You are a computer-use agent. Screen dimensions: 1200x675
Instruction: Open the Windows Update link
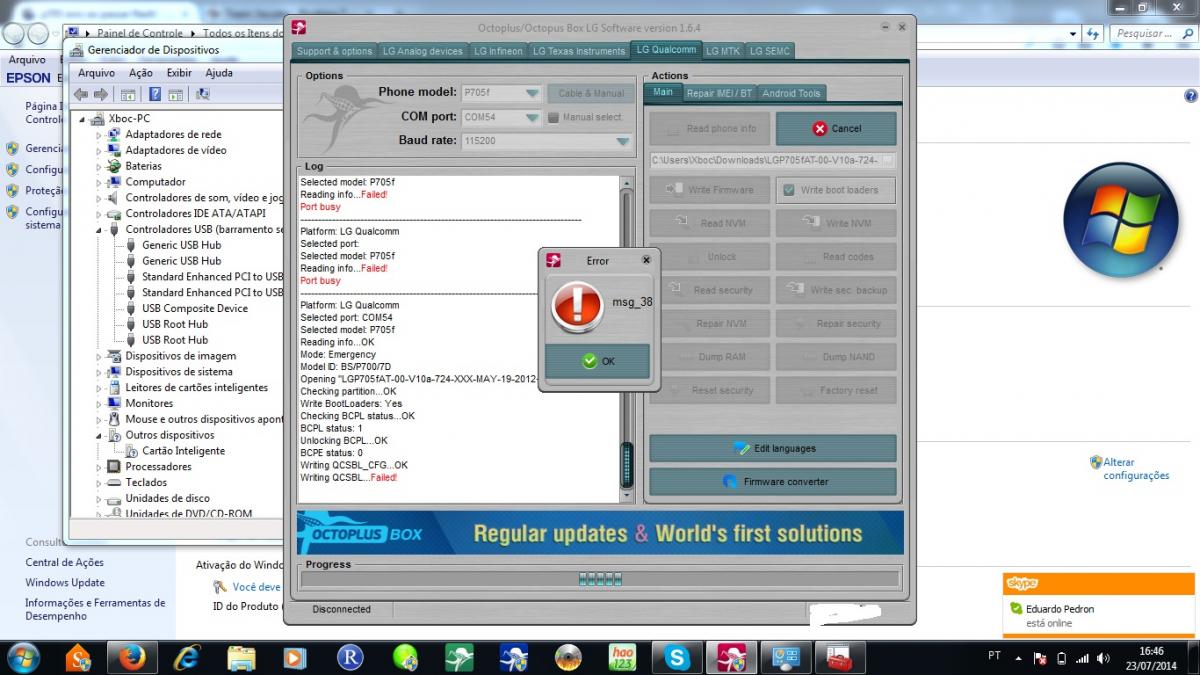(x=65, y=582)
